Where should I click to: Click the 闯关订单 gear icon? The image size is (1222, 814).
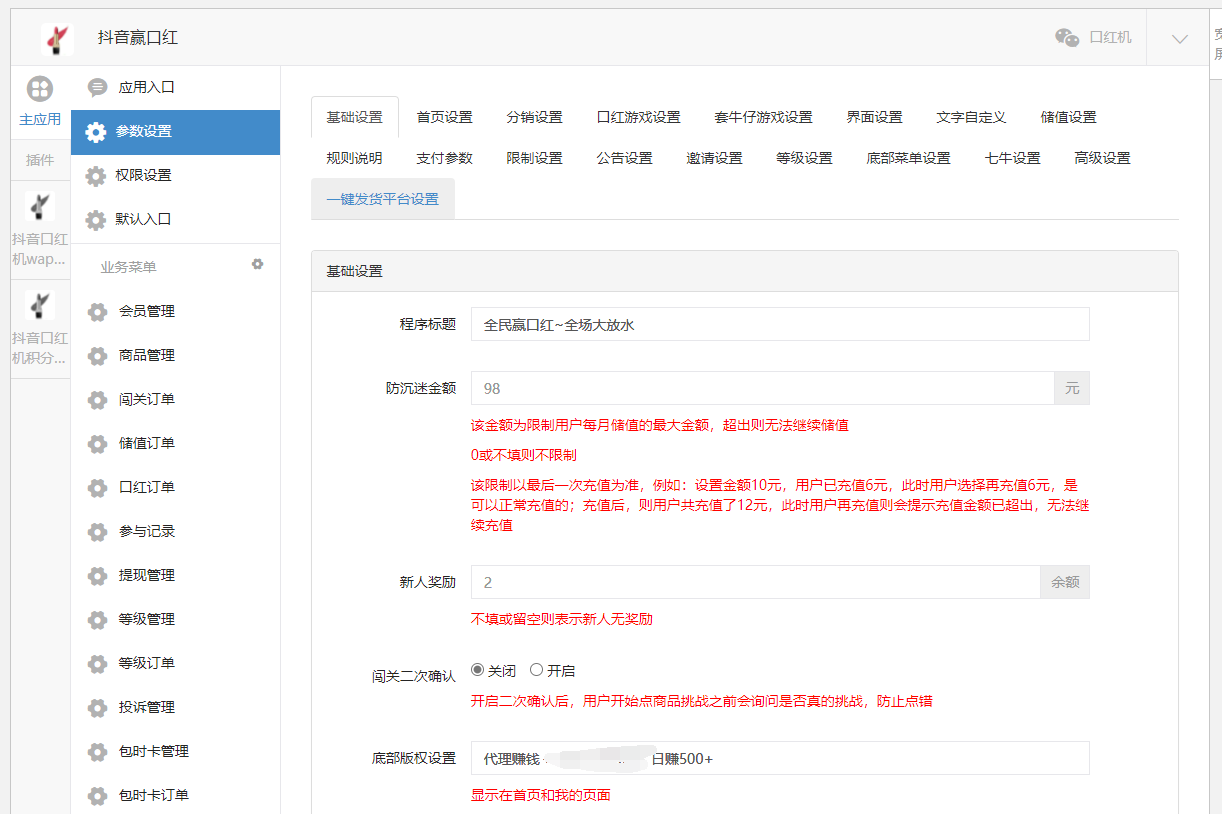point(96,399)
